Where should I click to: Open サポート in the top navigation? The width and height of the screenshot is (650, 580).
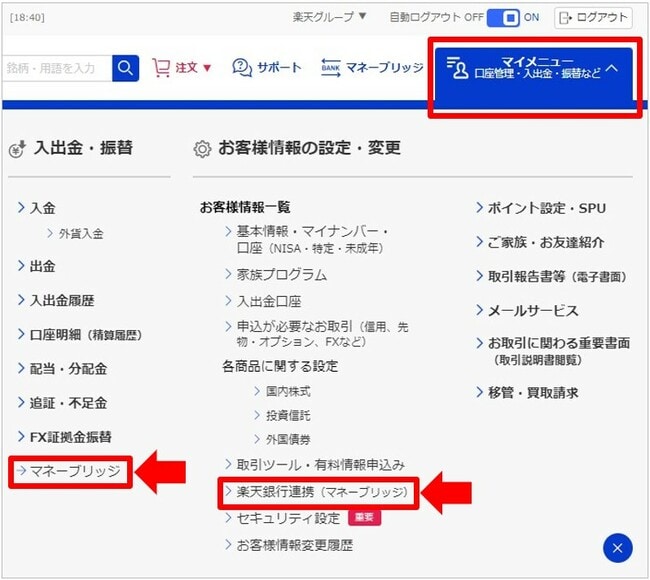coord(279,68)
